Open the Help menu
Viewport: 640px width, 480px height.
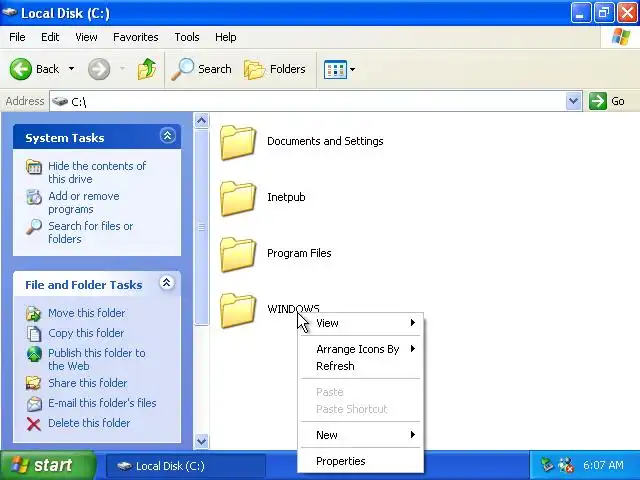(226, 37)
